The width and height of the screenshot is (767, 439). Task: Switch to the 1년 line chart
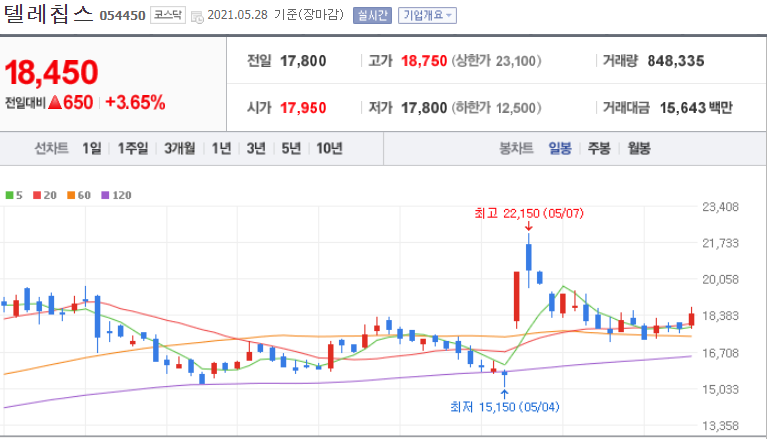tap(221, 148)
